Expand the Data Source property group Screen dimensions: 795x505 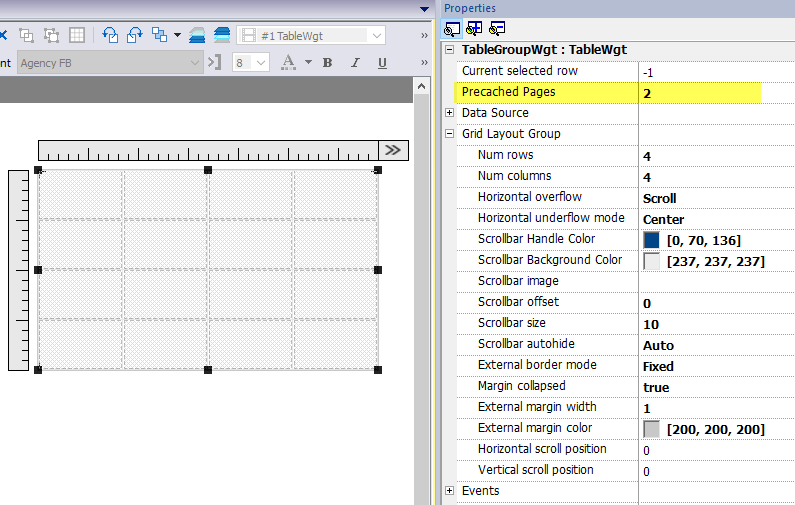pyautogui.click(x=450, y=113)
